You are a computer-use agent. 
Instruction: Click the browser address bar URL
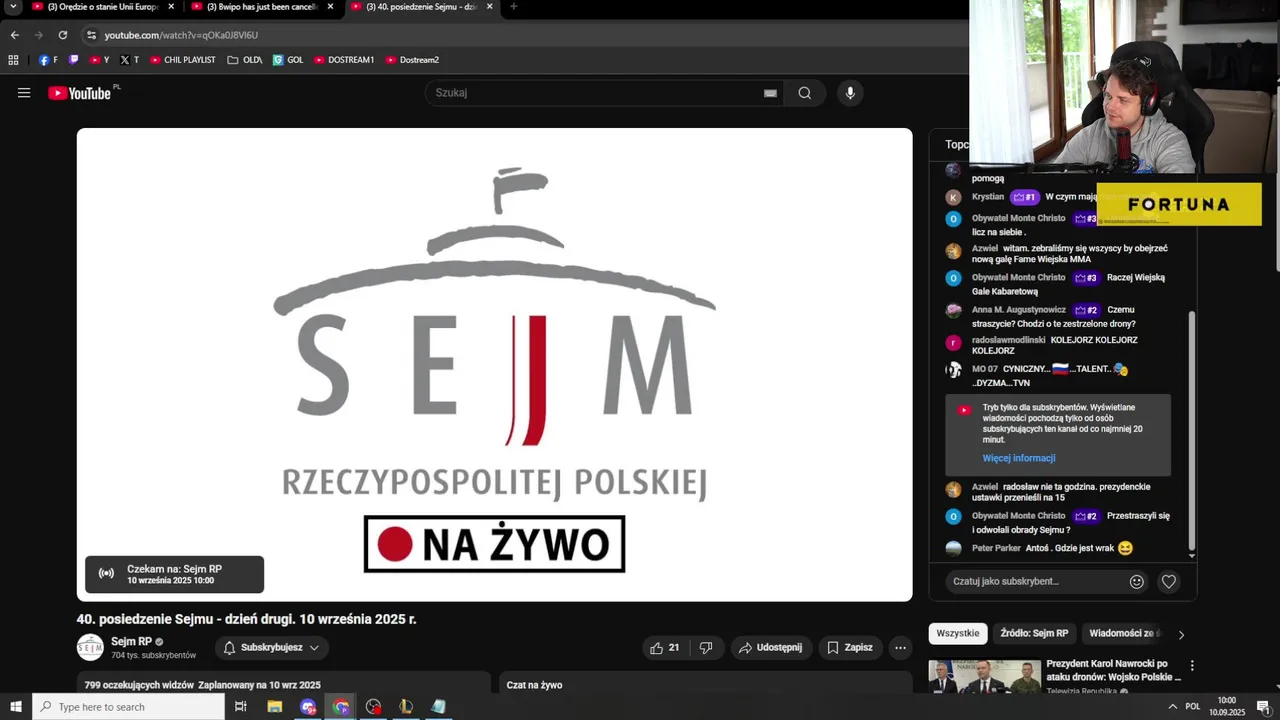181,35
